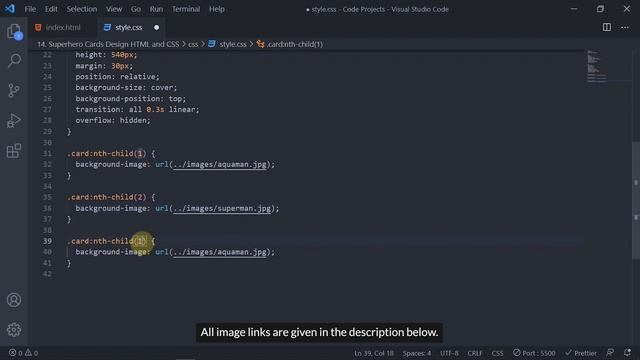This screenshot has height=360, width=640.
Task: Open the Search view
Action: coord(14,61)
